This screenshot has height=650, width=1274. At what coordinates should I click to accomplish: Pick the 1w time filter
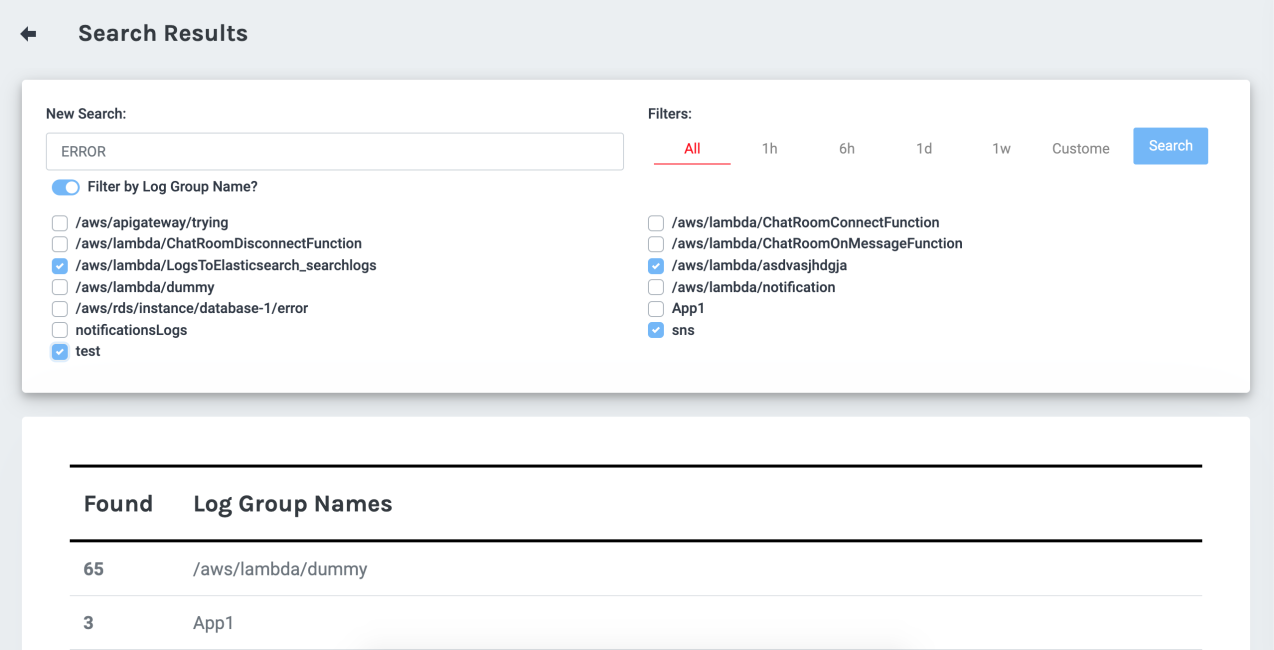(1001, 149)
